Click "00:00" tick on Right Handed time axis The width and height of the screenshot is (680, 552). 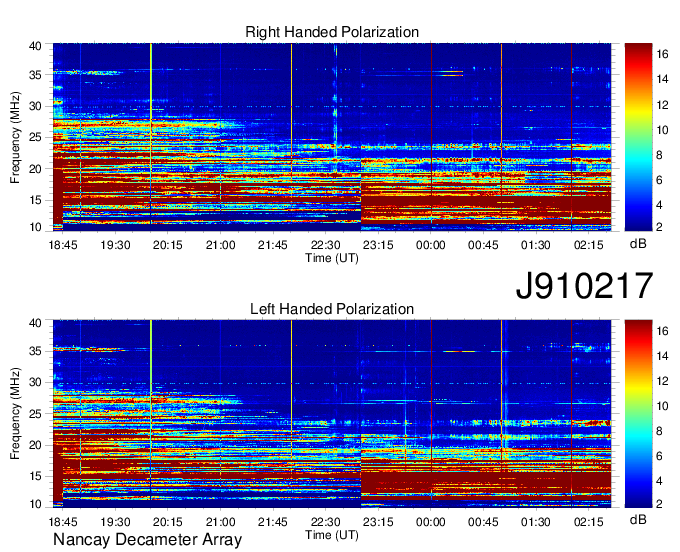click(x=431, y=245)
